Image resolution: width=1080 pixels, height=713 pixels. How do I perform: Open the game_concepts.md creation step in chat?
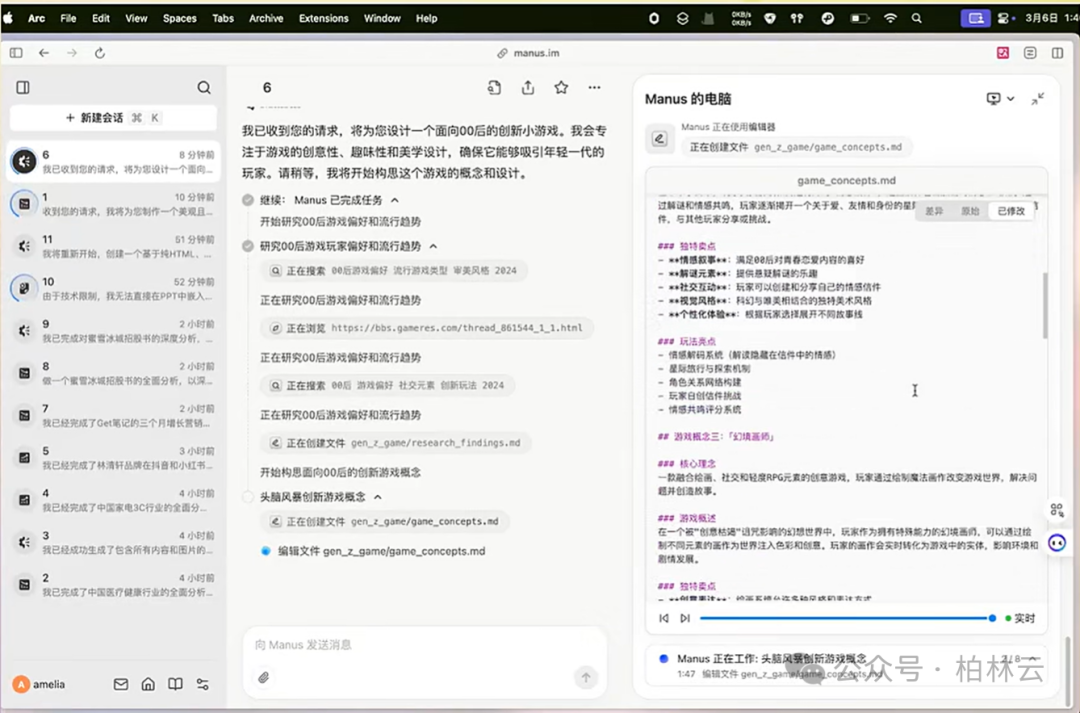pos(384,521)
